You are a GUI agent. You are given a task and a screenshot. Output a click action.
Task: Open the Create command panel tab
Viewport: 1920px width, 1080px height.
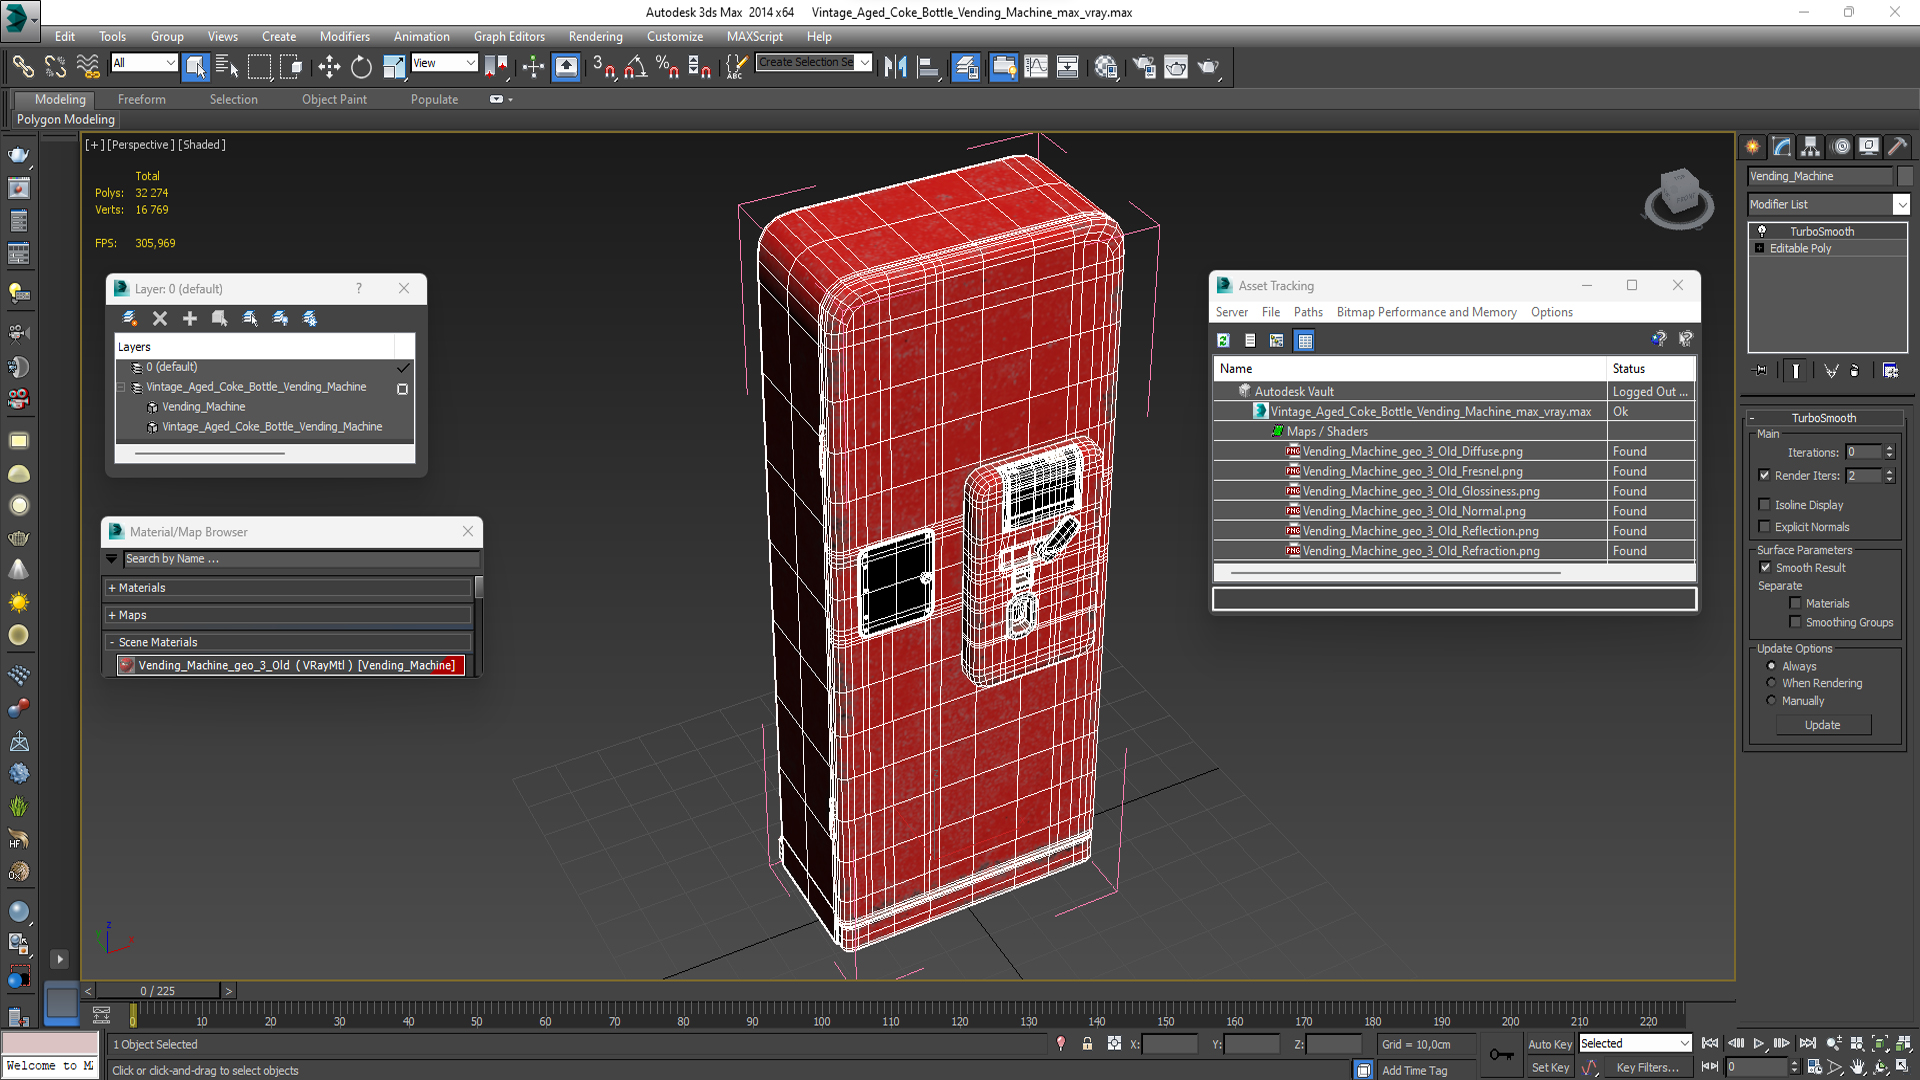(1753, 147)
